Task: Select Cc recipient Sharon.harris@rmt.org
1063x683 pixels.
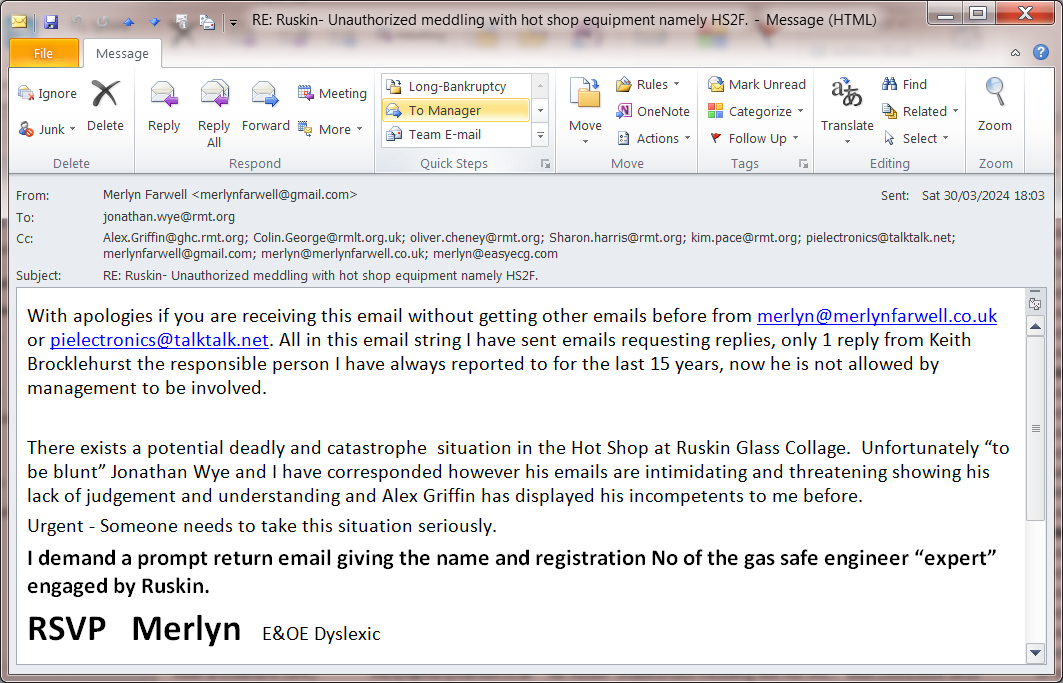Action: tap(616, 237)
